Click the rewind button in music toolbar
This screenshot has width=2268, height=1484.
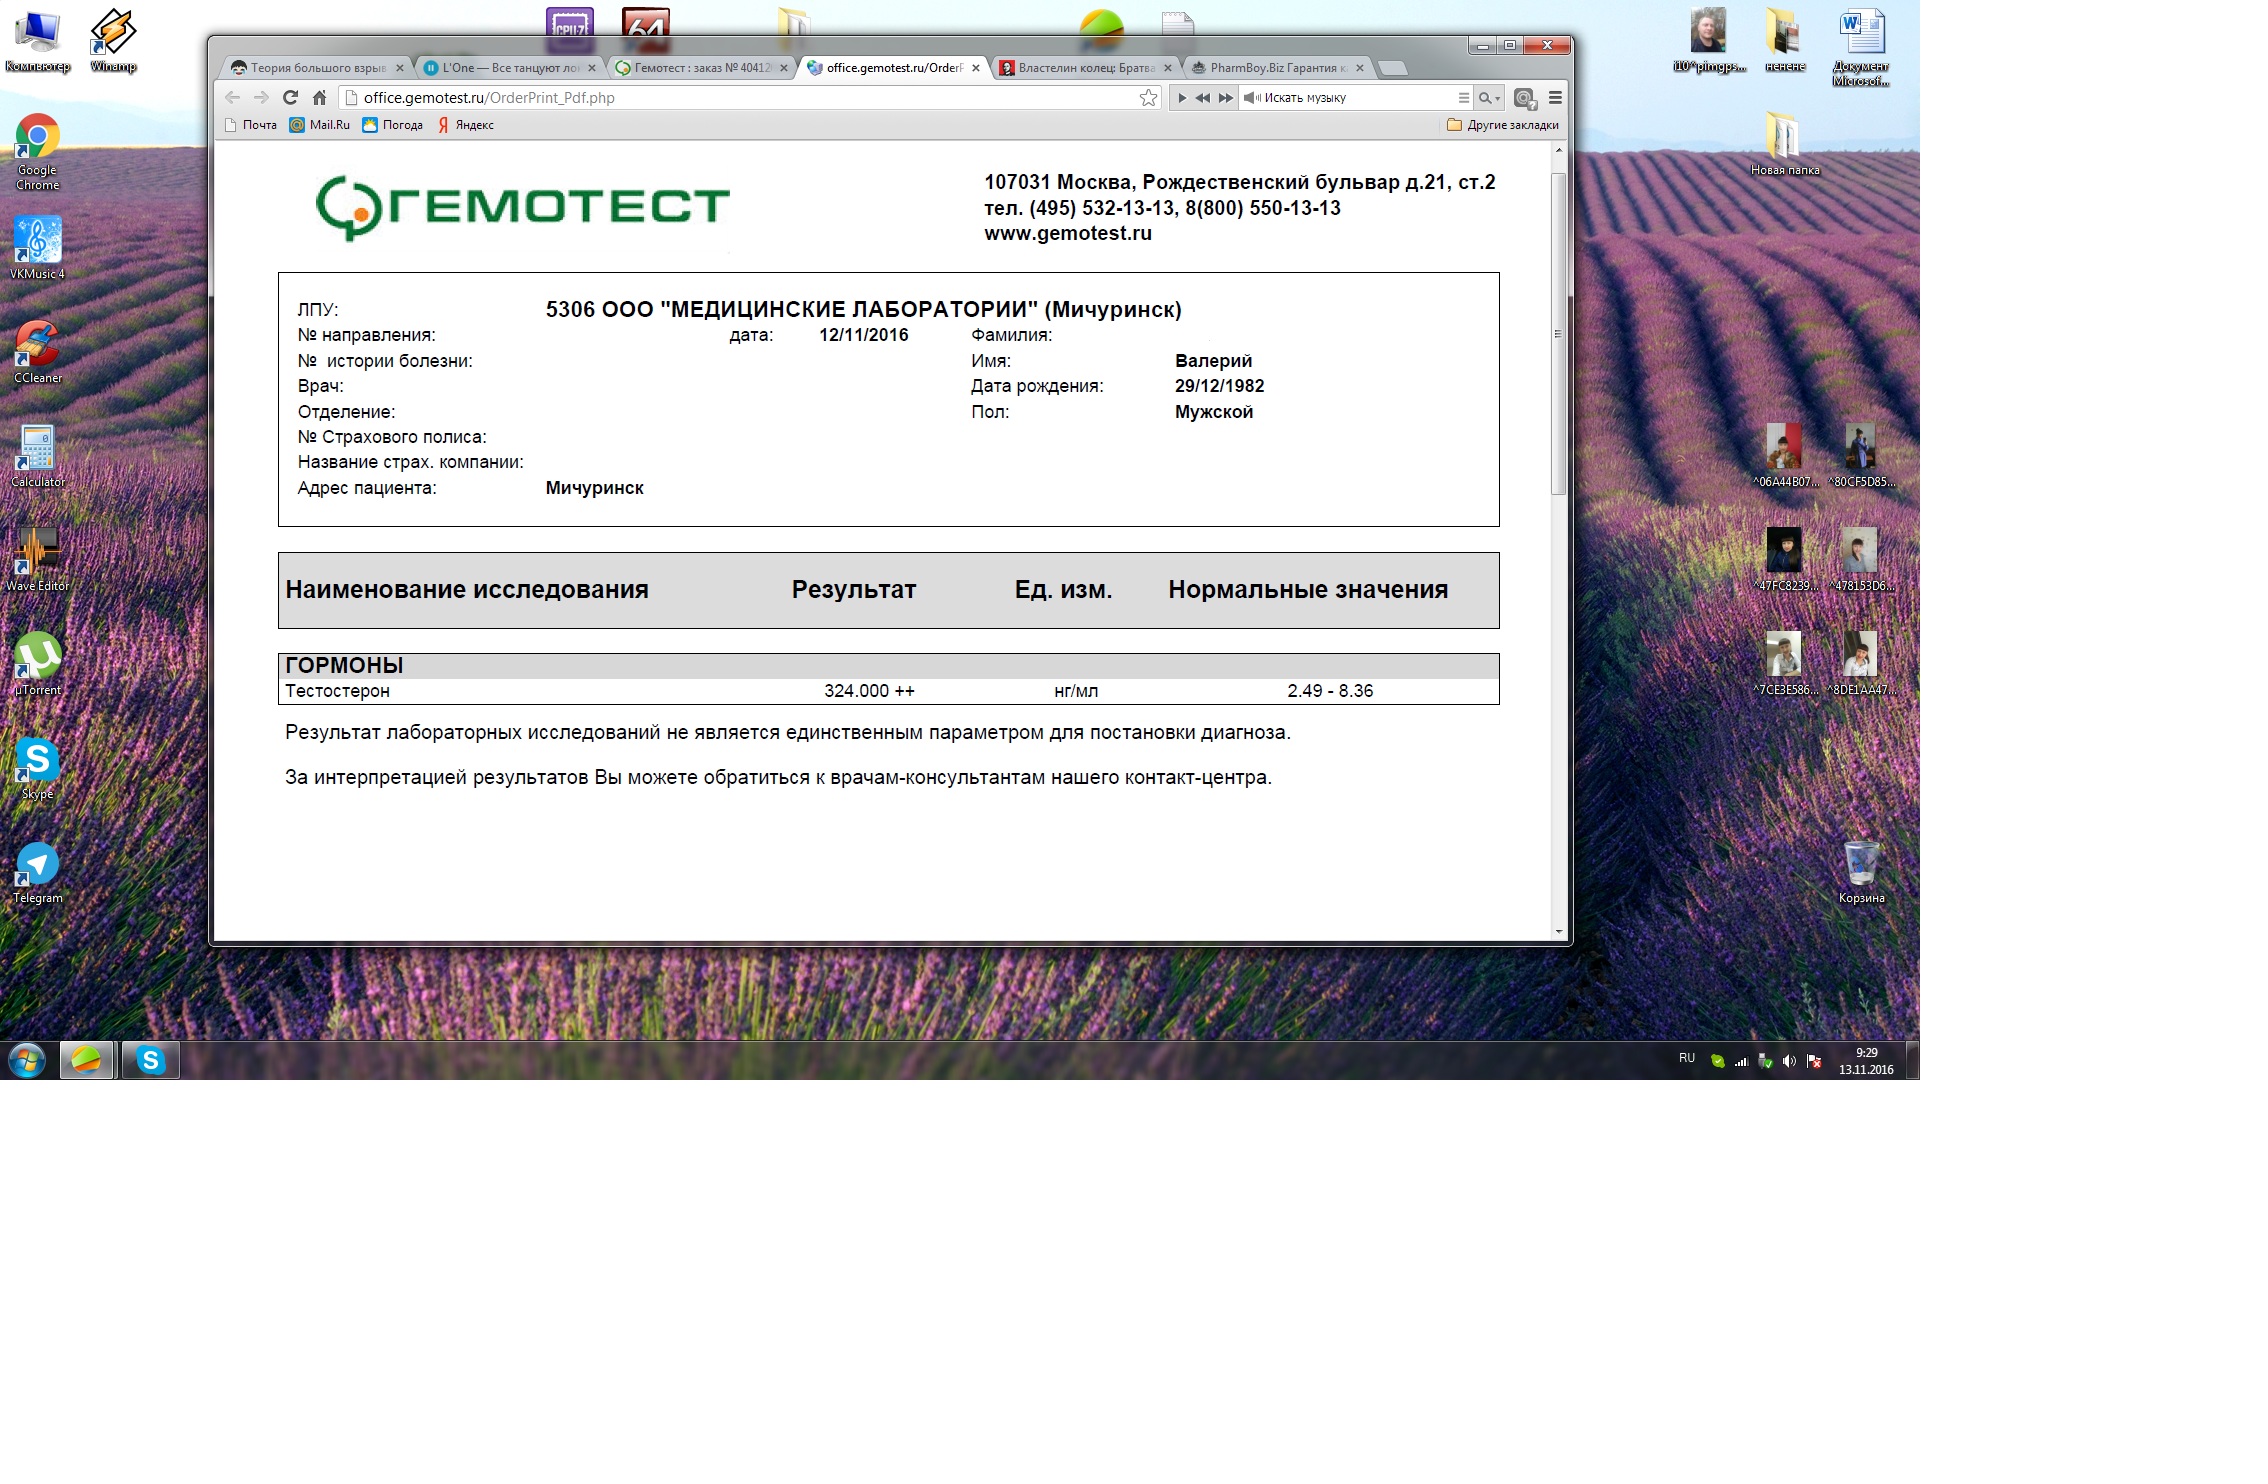point(1203,97)
